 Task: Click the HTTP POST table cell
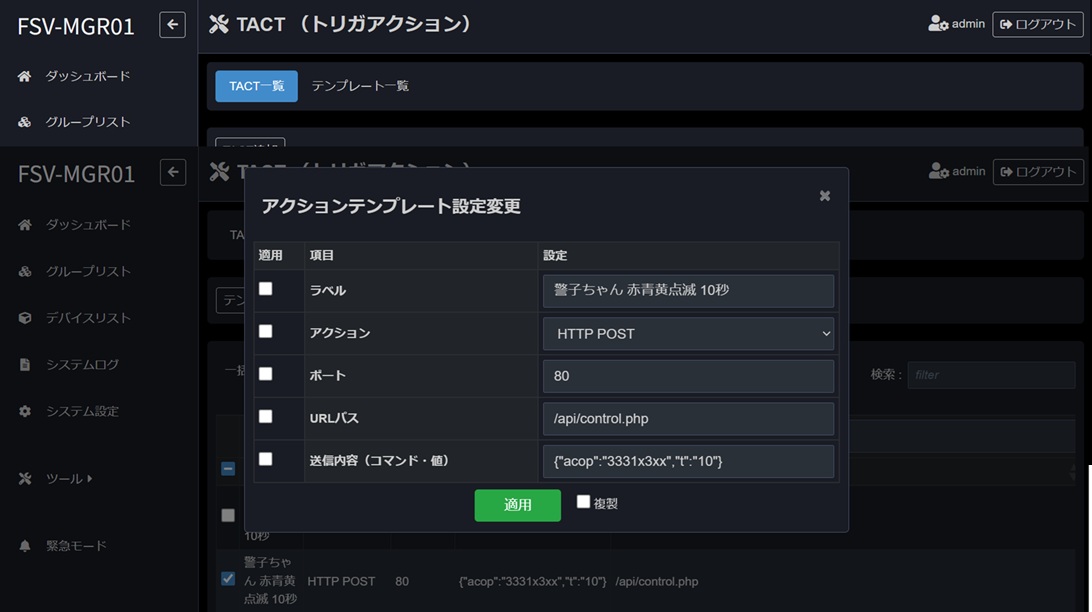[341, 581]
